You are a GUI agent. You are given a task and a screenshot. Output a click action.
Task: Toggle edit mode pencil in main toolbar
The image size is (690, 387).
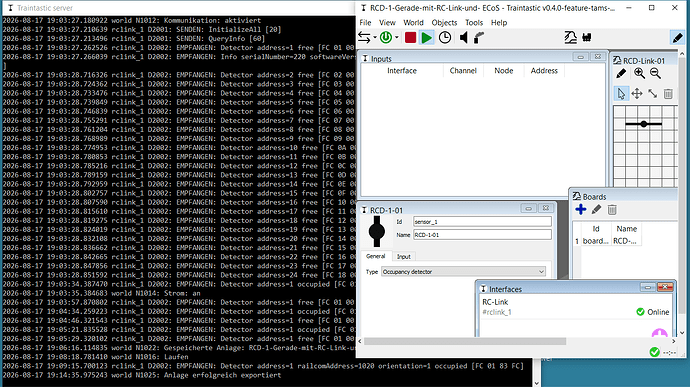(678, 37)
